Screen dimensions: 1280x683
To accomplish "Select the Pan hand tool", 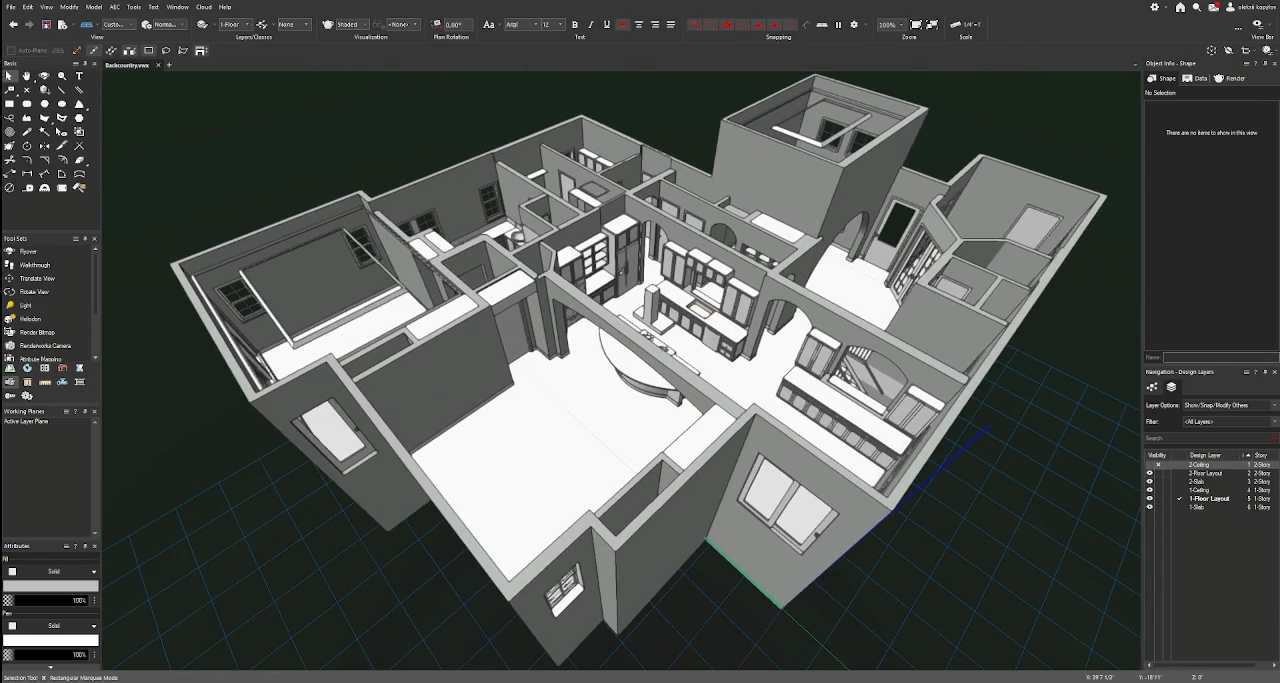I will pyautogui.click(x=27, y=76).
